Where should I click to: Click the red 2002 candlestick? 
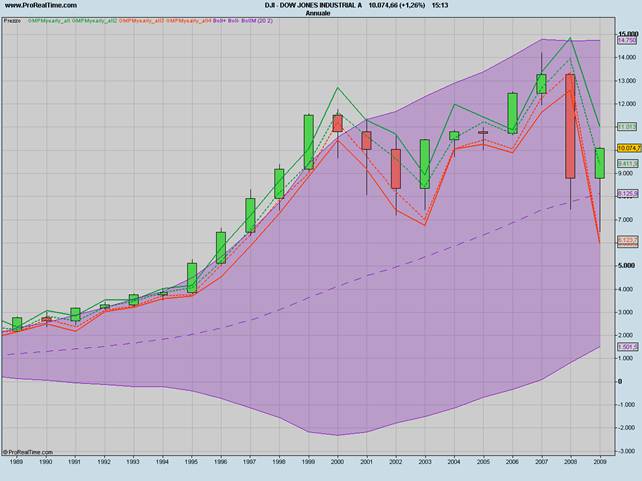(x=396, y=169)
